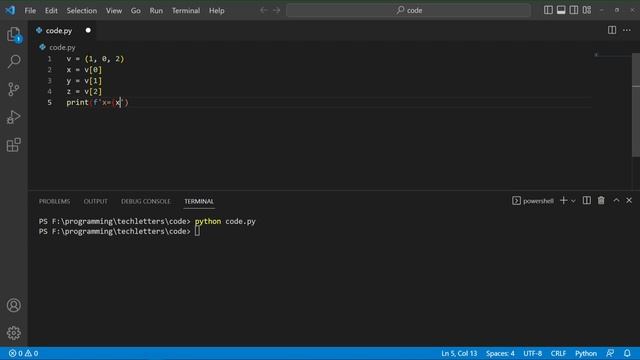Viewport: 640px width, 360px height.
Task: Close the terminal panel
Action: point(629,200)
